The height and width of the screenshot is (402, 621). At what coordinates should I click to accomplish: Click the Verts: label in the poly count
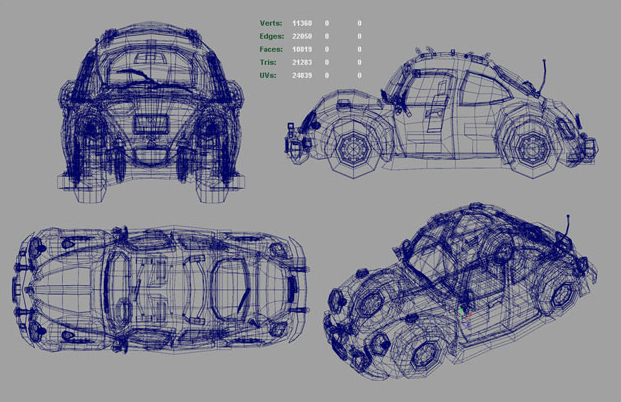coord(271,23)
